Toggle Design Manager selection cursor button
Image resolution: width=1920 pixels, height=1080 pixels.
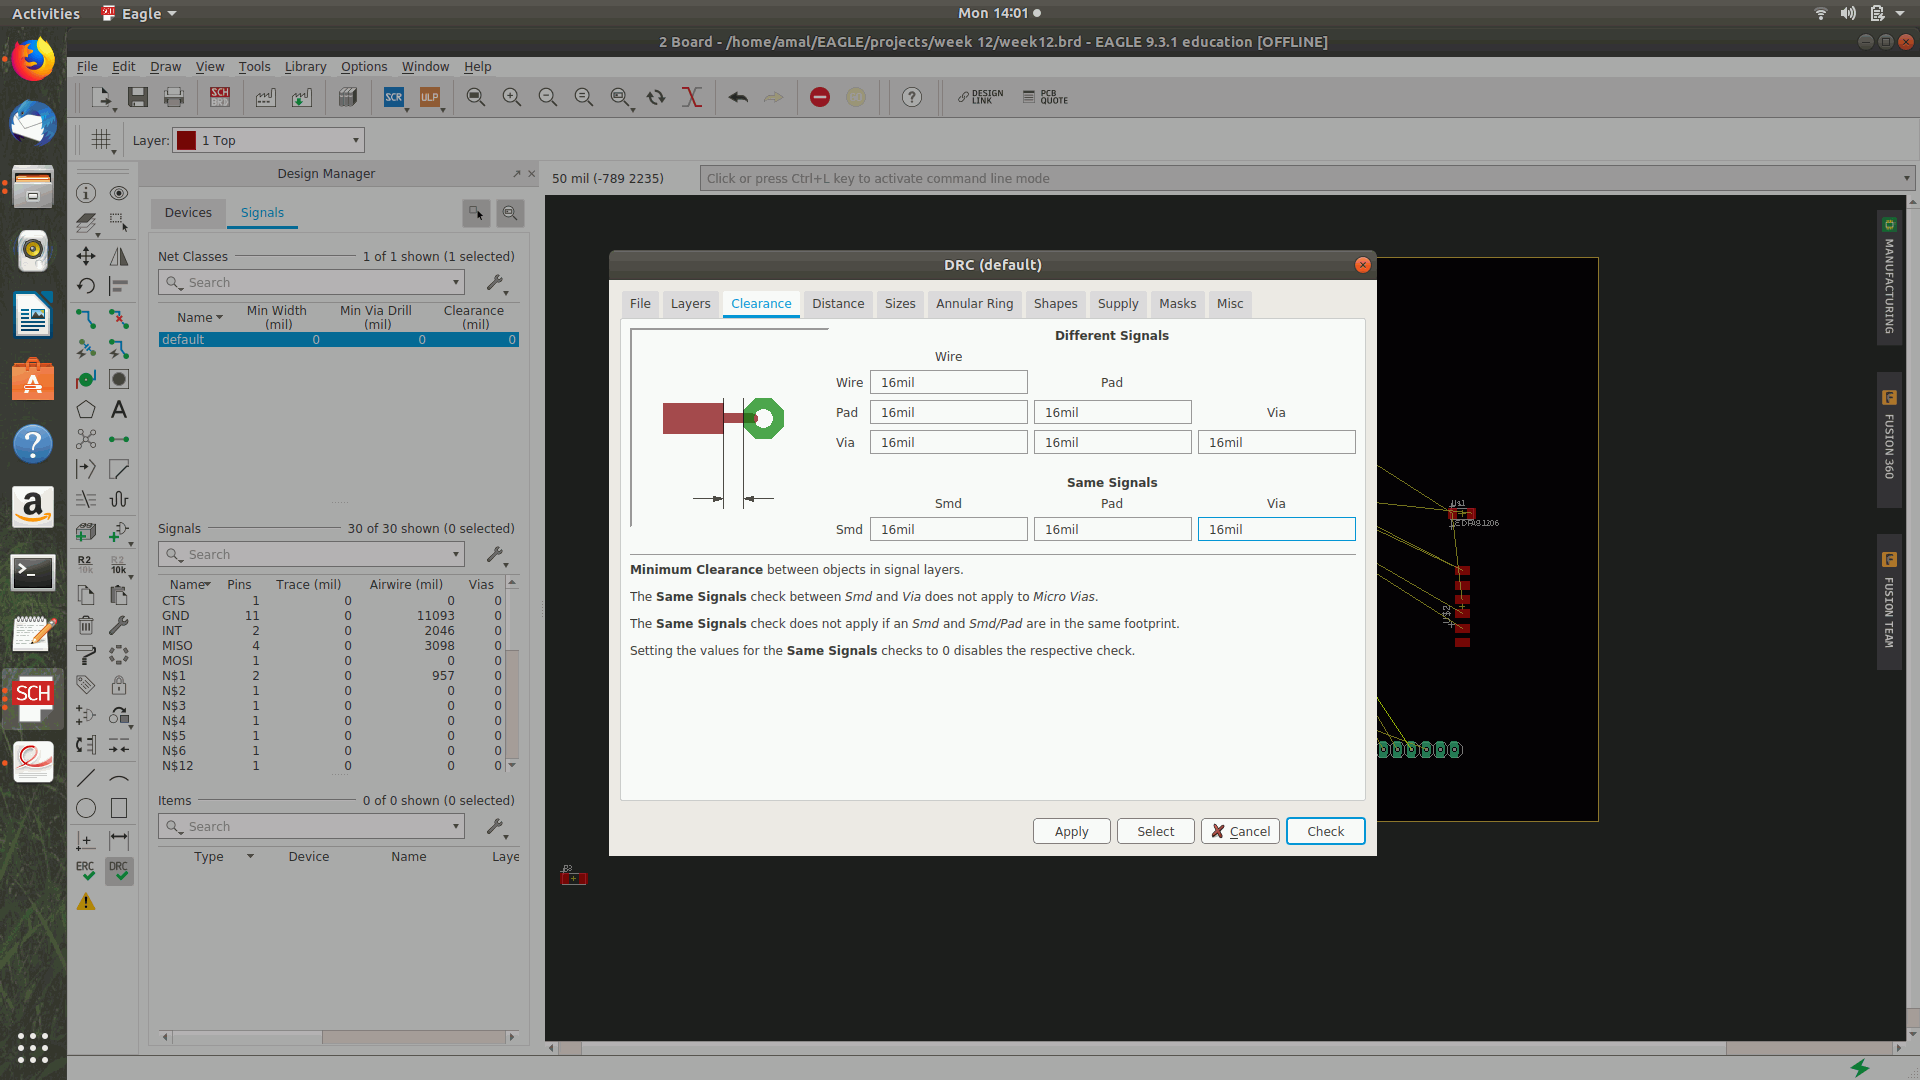tap(477, 213)
